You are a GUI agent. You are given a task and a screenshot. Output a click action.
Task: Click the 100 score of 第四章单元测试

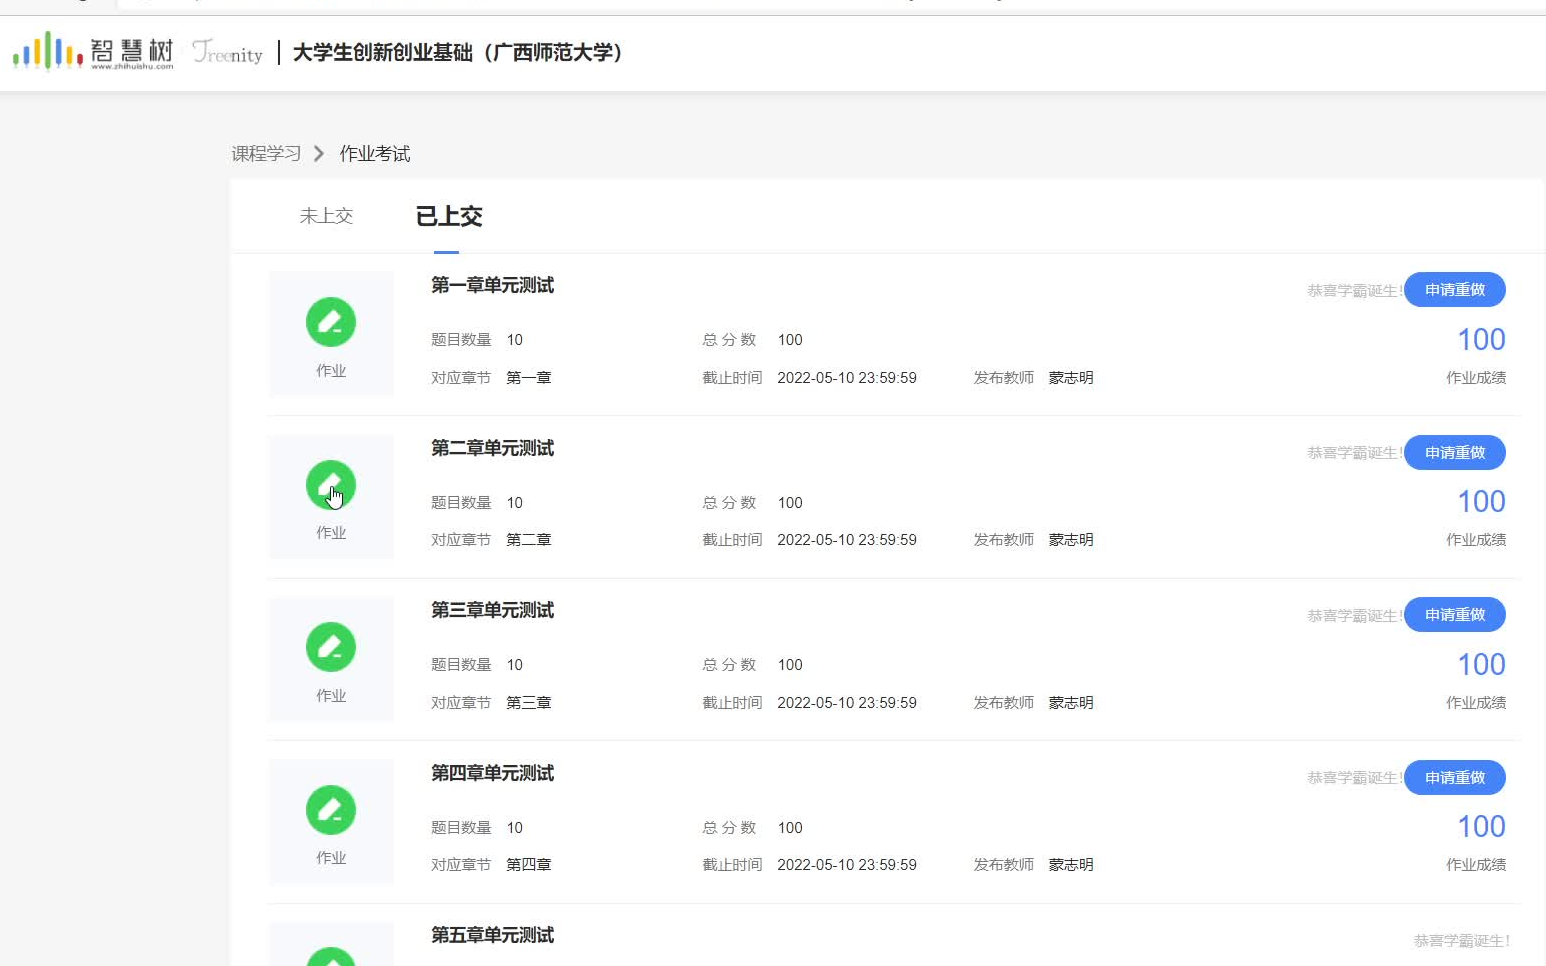pyautogui.click(x=1481, y=827)
